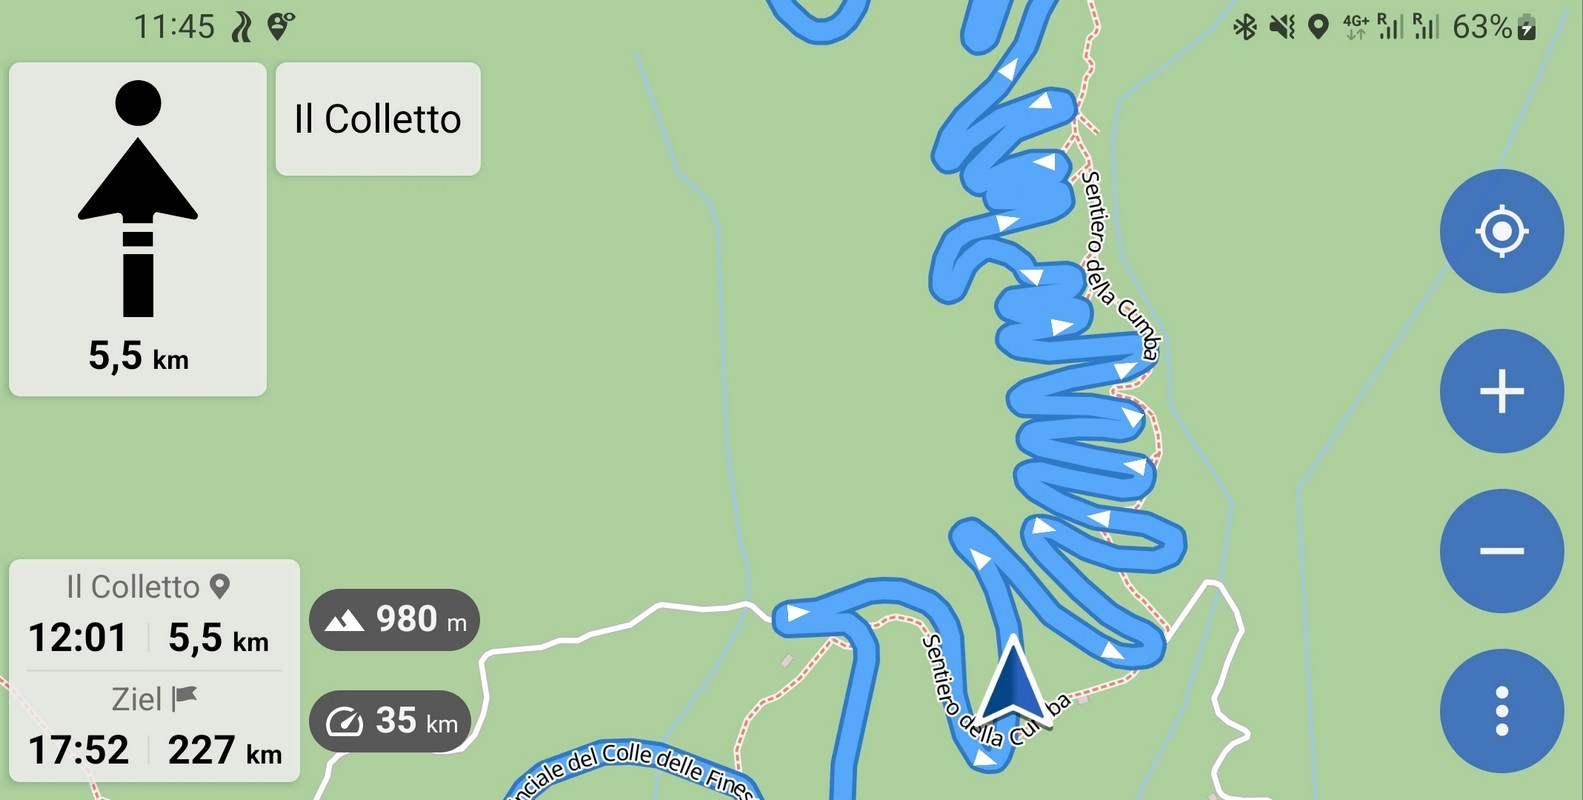Tap the muted sound status icon
The width and height of the screenshot is (1583, 800).
pyautogui.click(x=1281, y=27)
